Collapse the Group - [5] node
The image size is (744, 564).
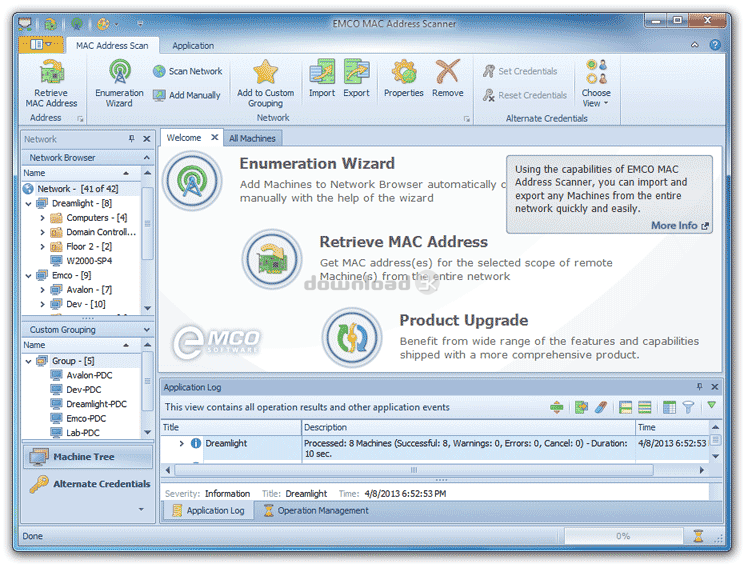click(28, 361)
